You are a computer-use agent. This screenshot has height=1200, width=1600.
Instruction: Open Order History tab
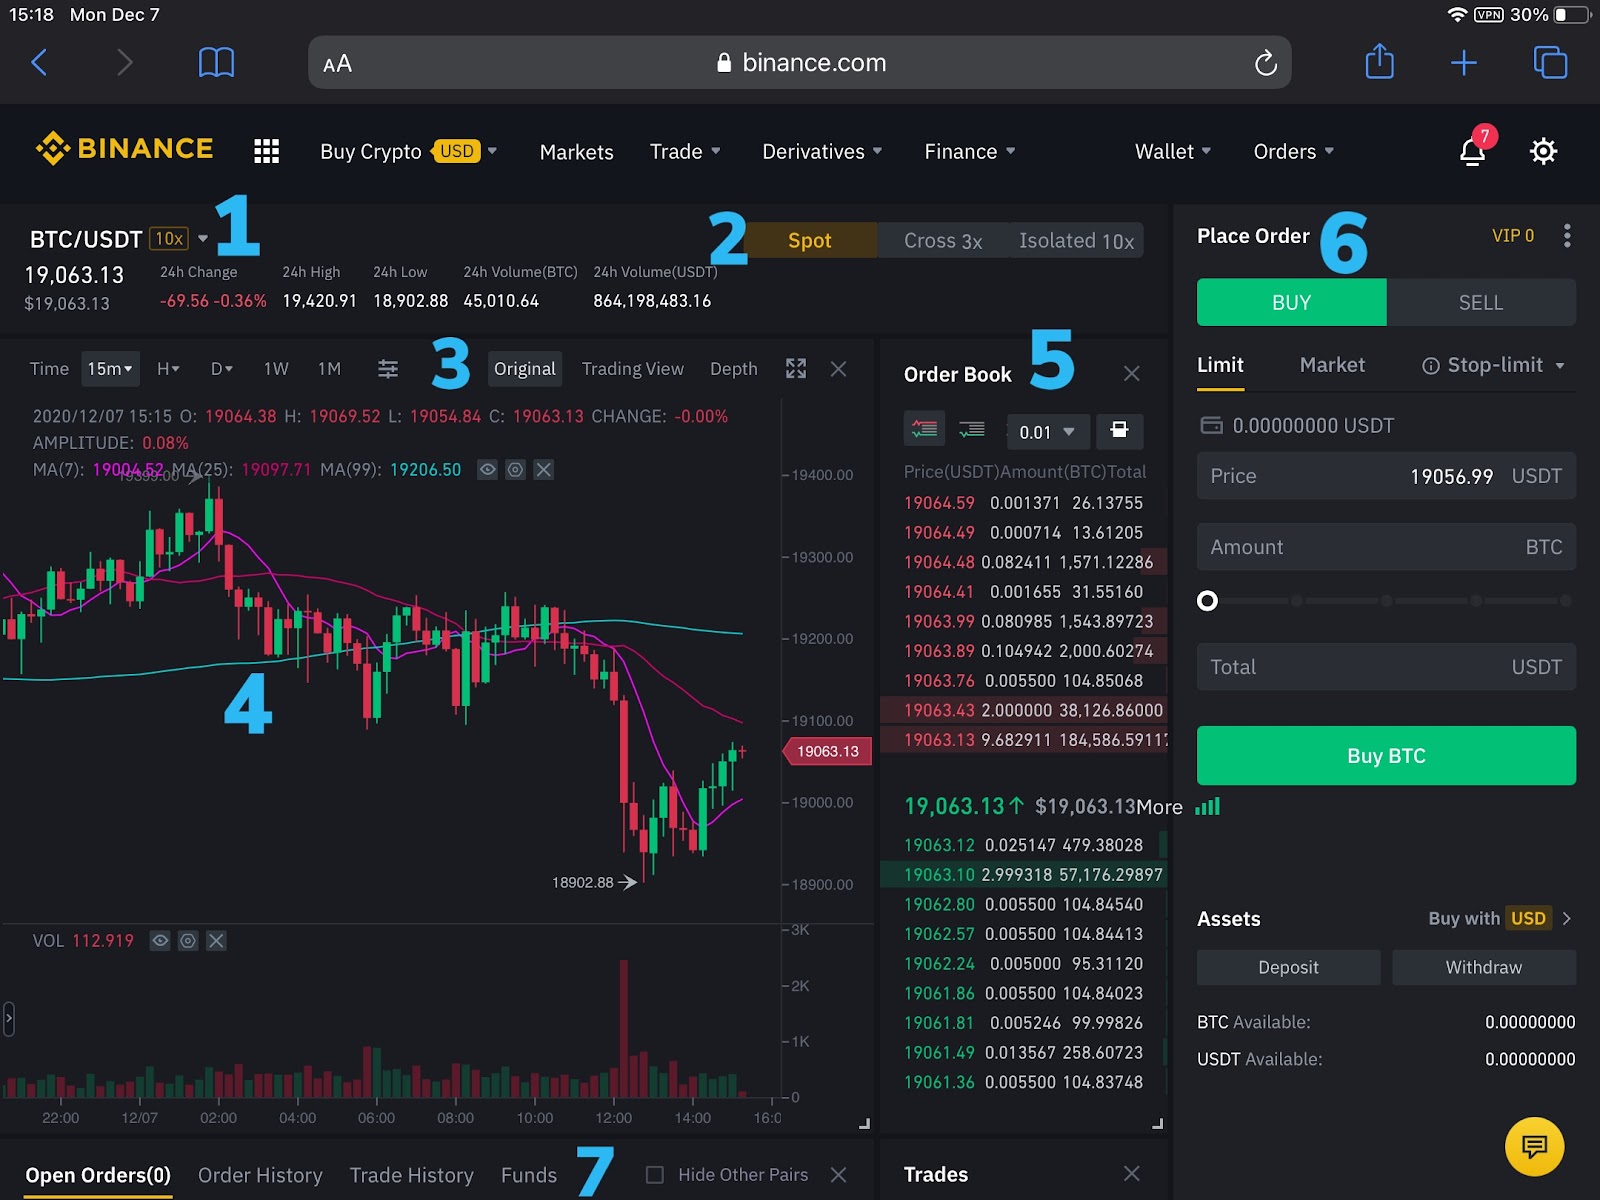260,1175
